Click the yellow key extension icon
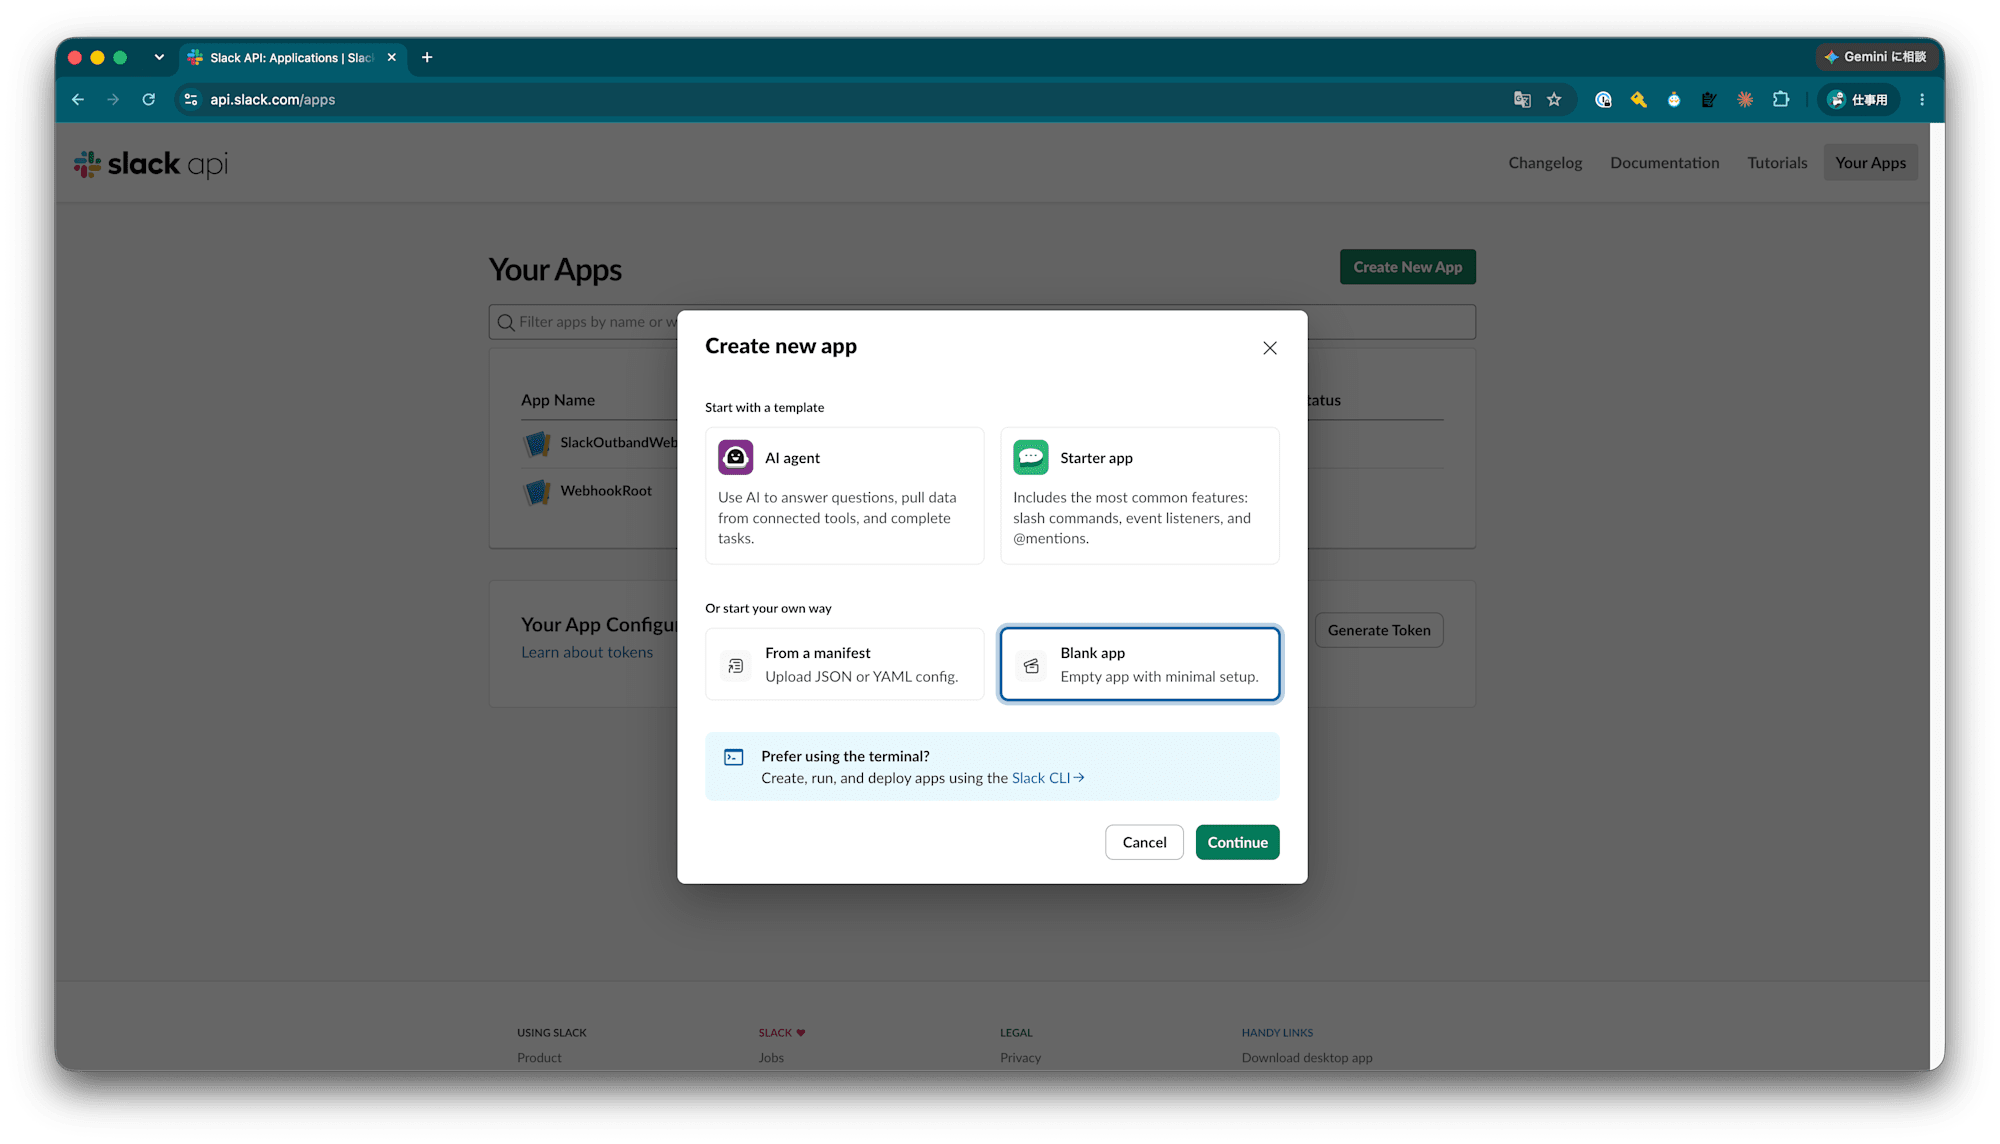 click(1638, 99)
